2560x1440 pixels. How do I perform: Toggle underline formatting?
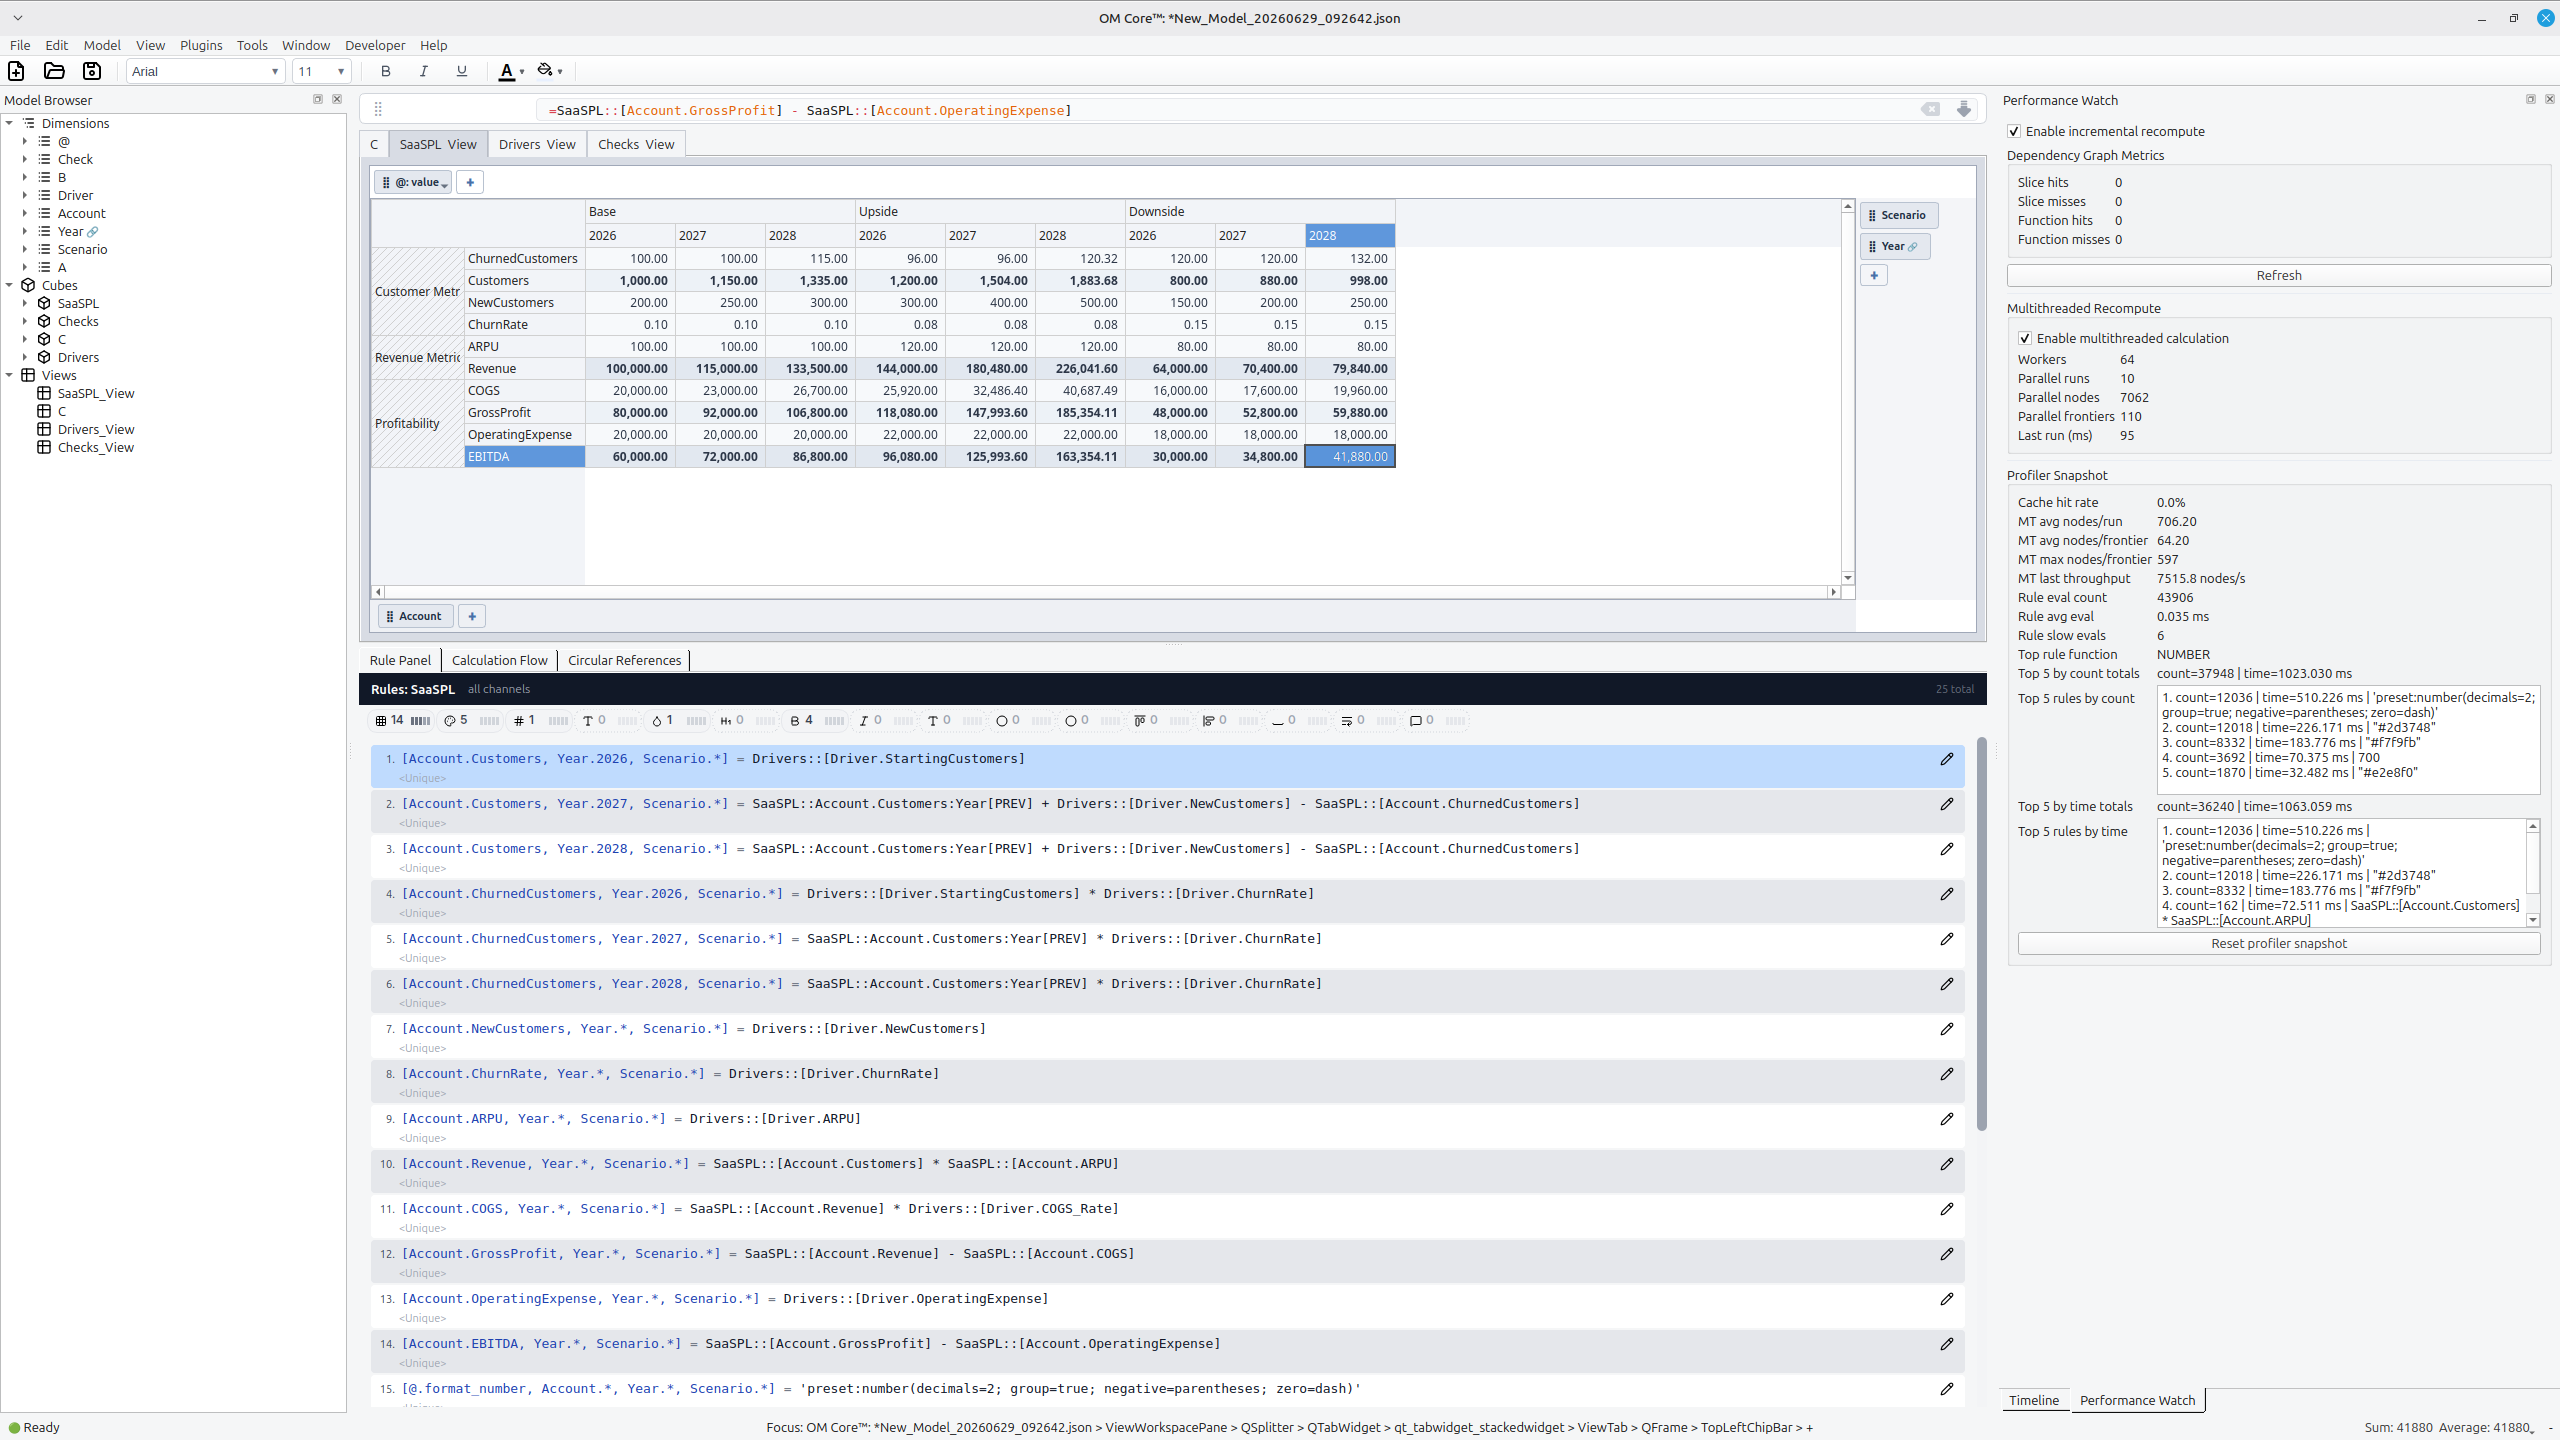click(x=461, y=71)
